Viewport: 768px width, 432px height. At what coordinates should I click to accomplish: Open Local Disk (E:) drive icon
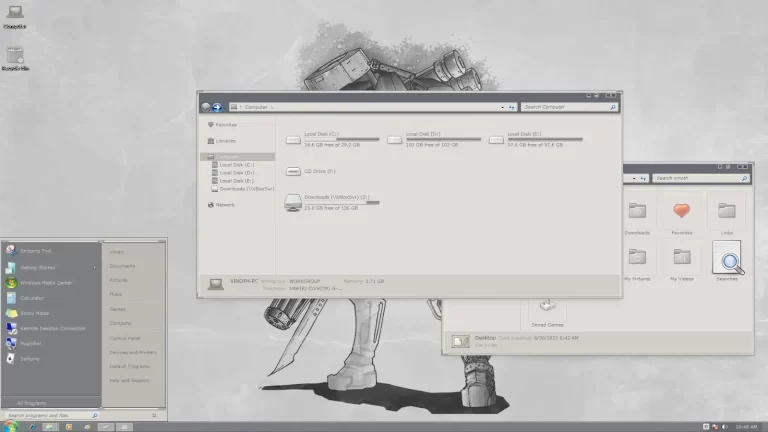496,140
